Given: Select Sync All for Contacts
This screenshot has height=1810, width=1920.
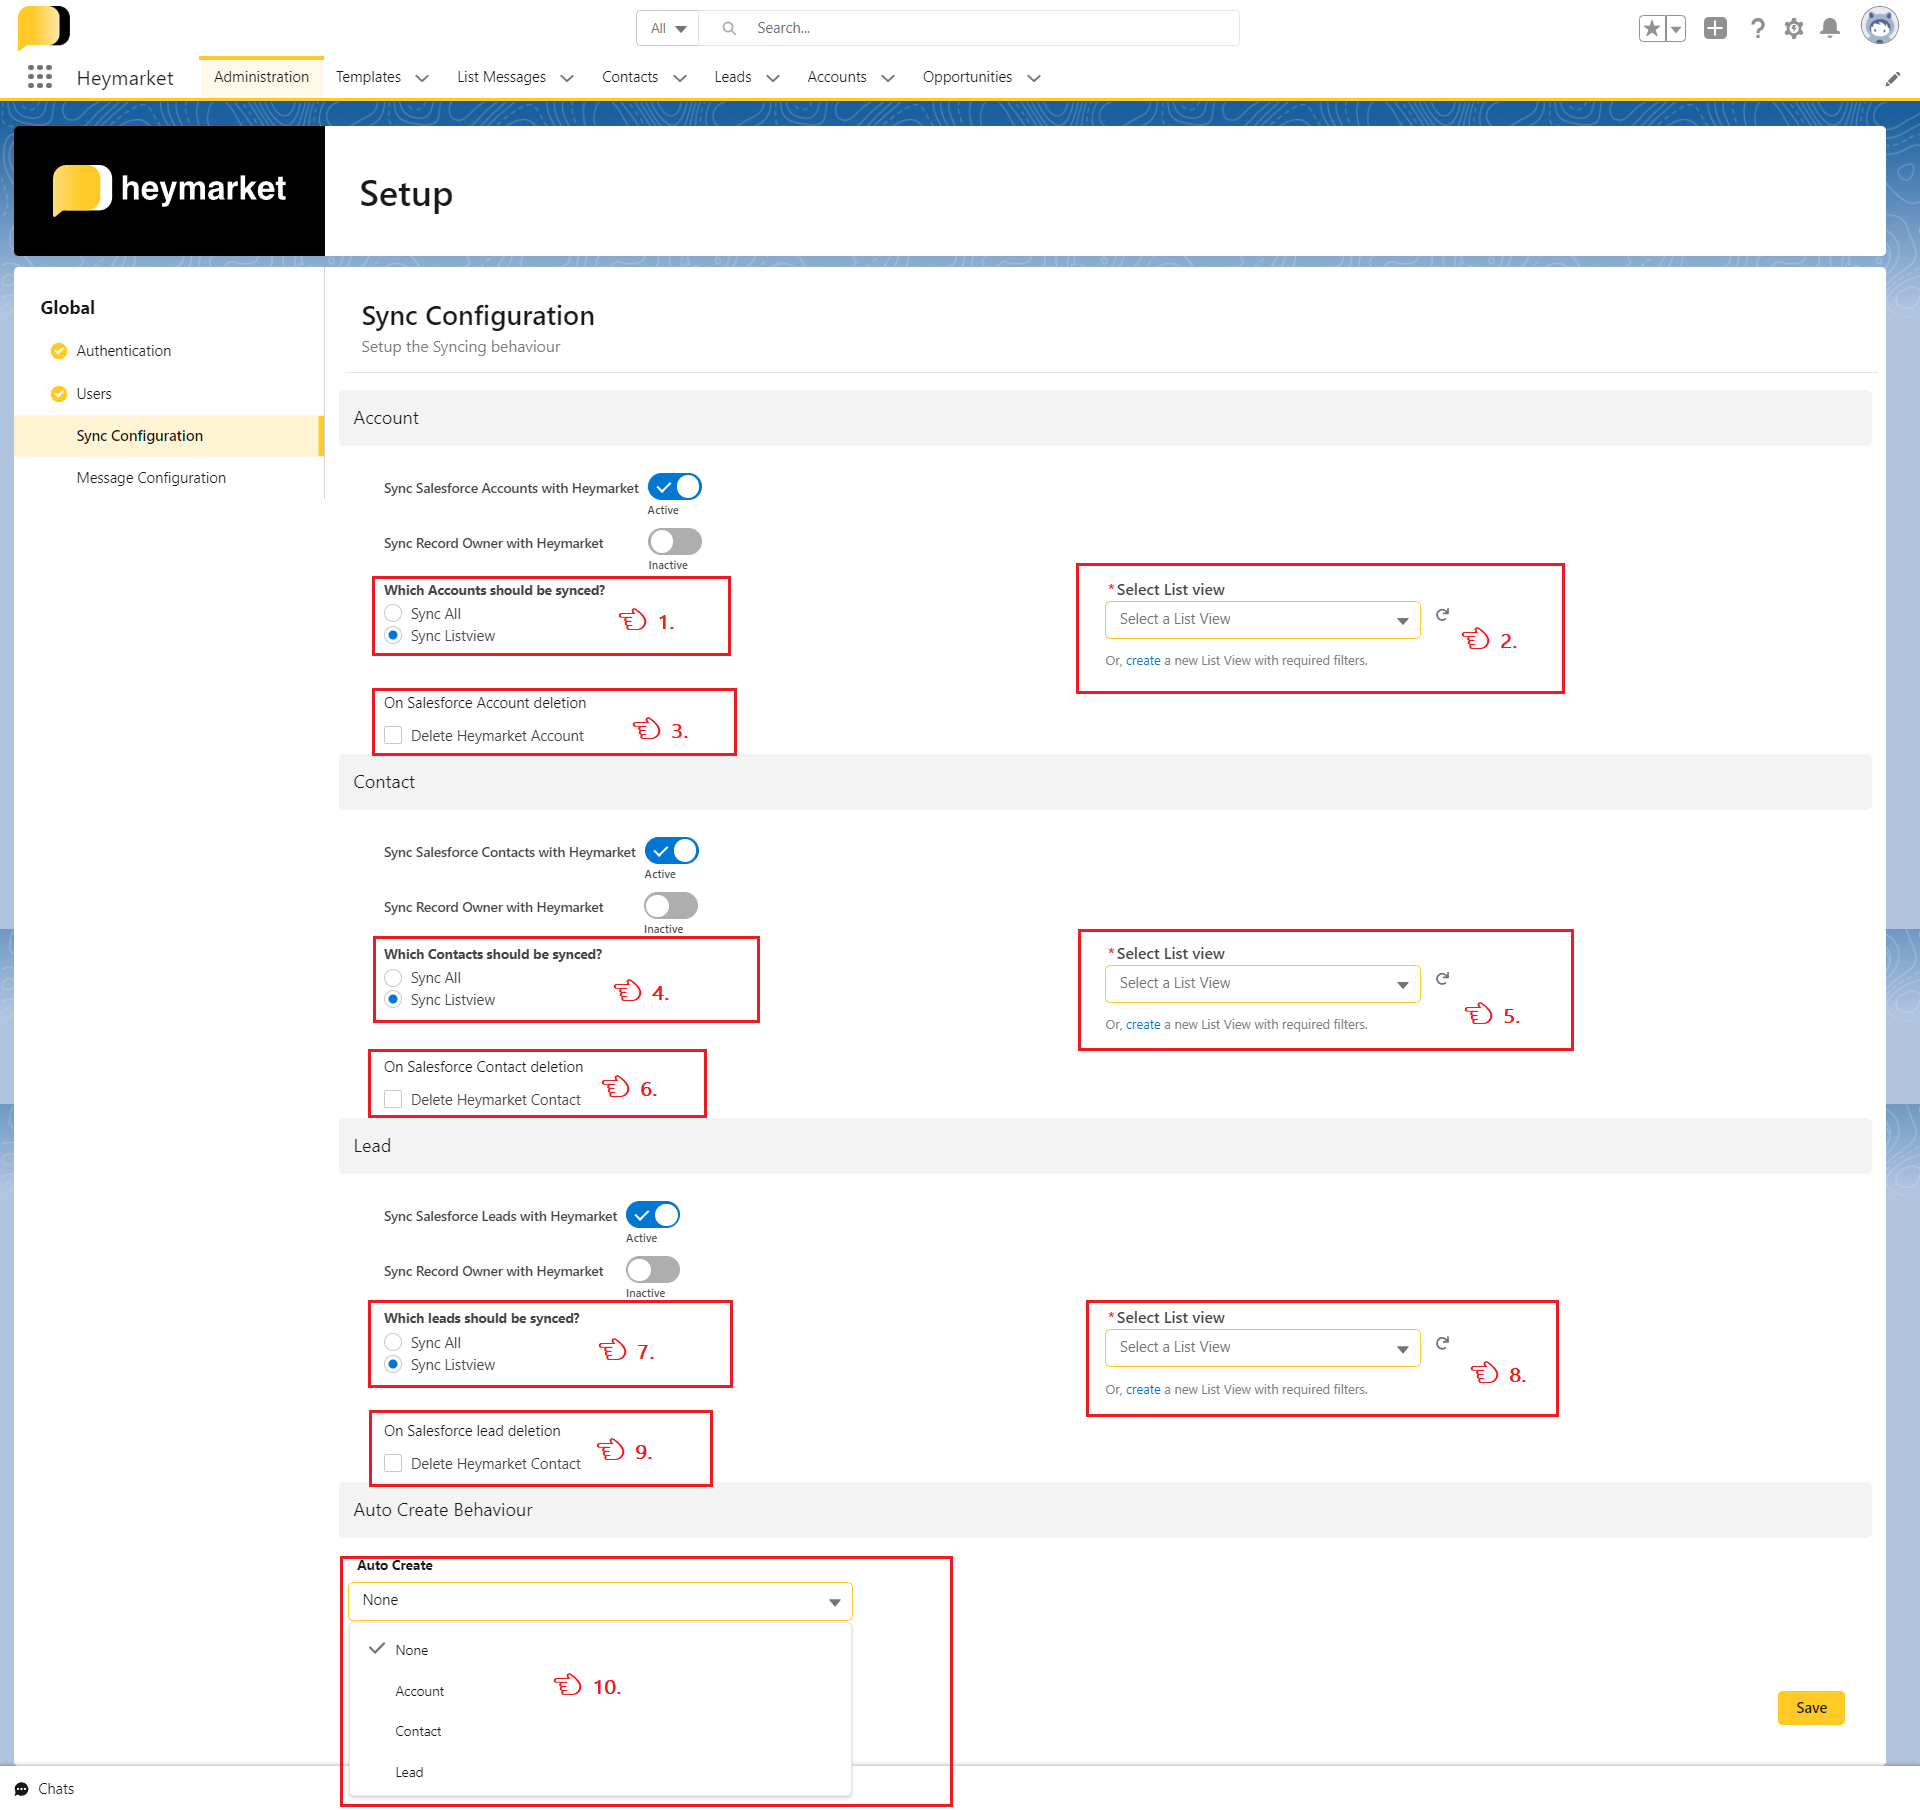Looking at the screenshot, I should (393, 978).
